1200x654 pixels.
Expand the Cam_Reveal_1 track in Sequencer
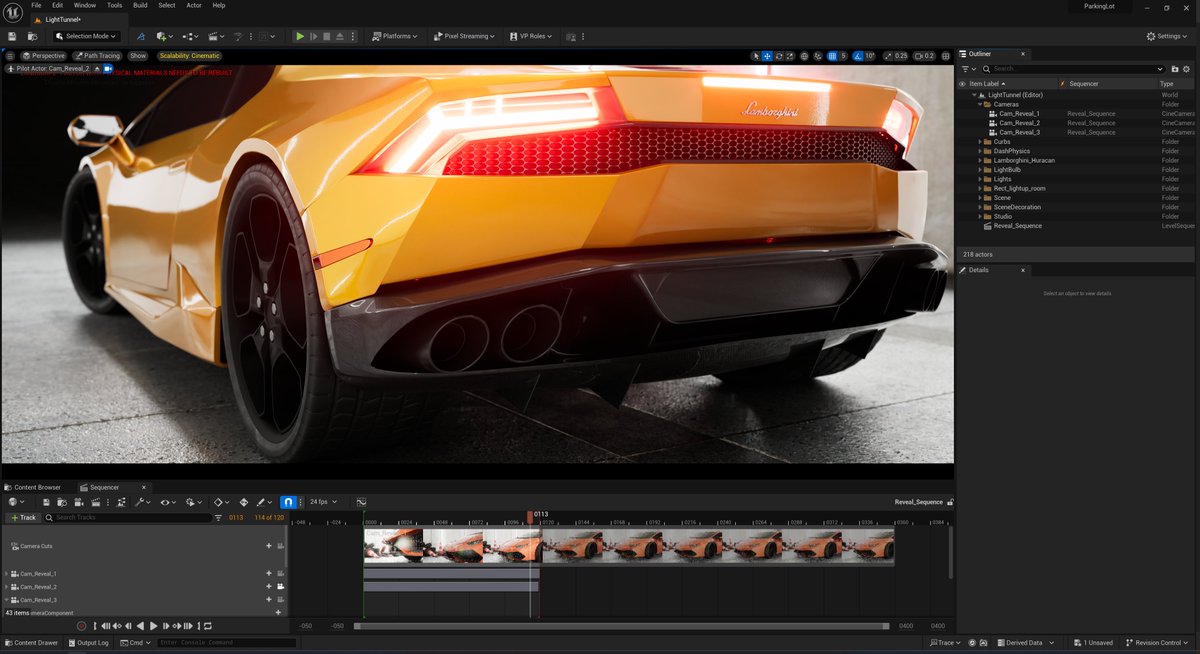coord(6,573)
